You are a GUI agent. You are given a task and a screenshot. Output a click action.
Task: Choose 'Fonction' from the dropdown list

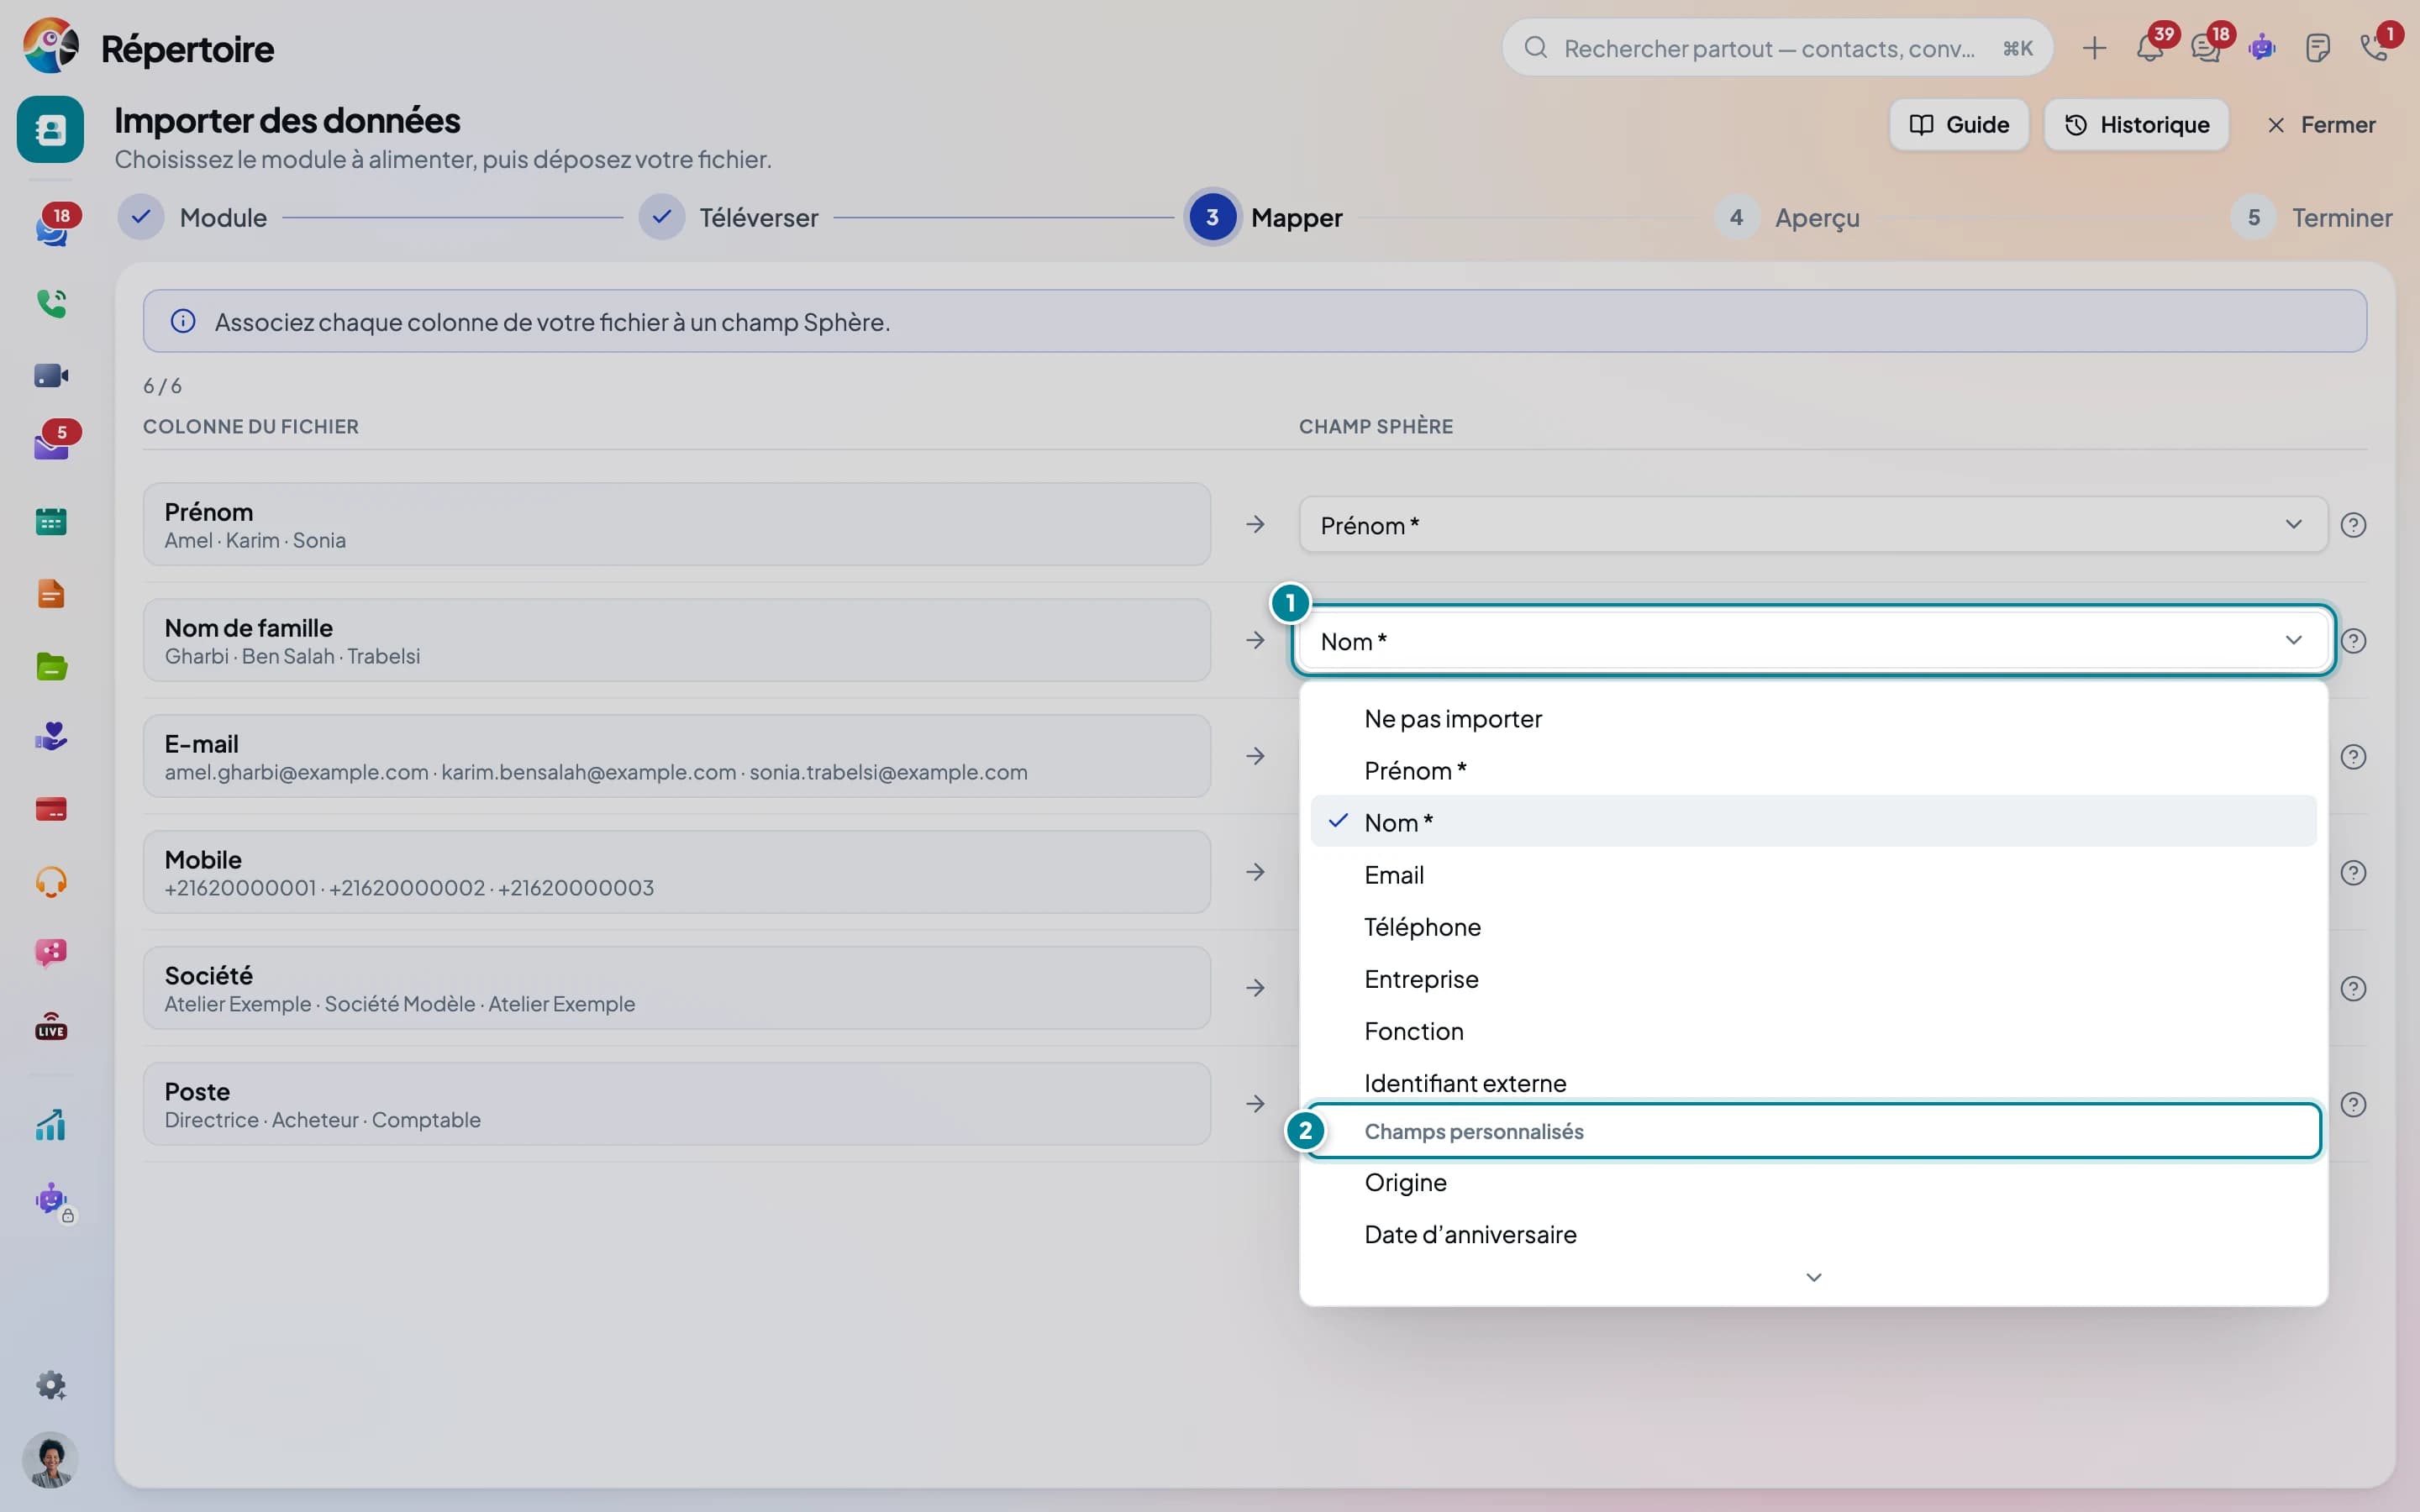1813,1031
